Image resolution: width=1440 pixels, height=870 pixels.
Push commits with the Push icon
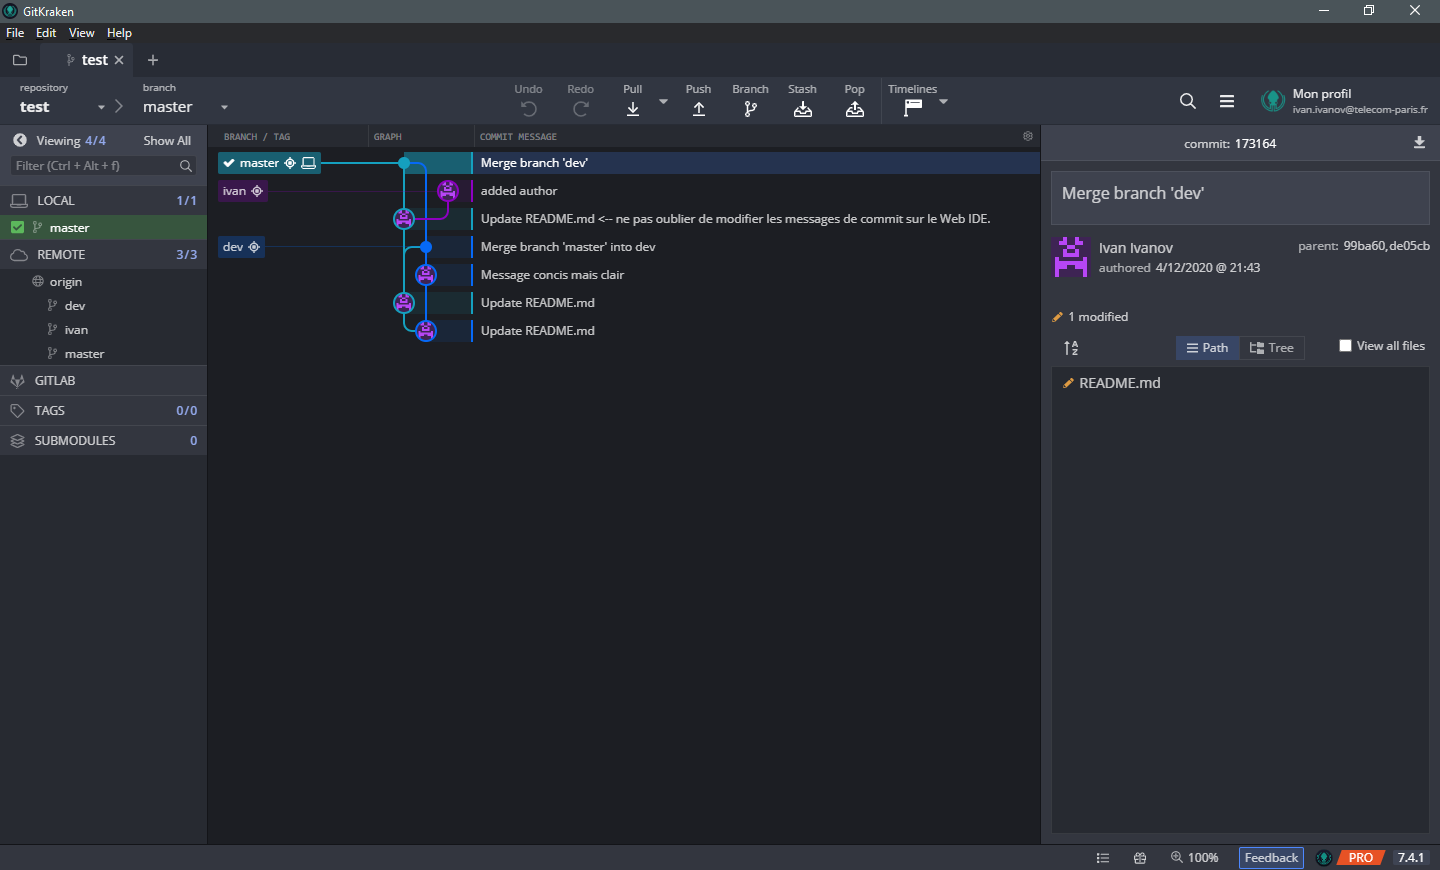[x=699, y=109]
